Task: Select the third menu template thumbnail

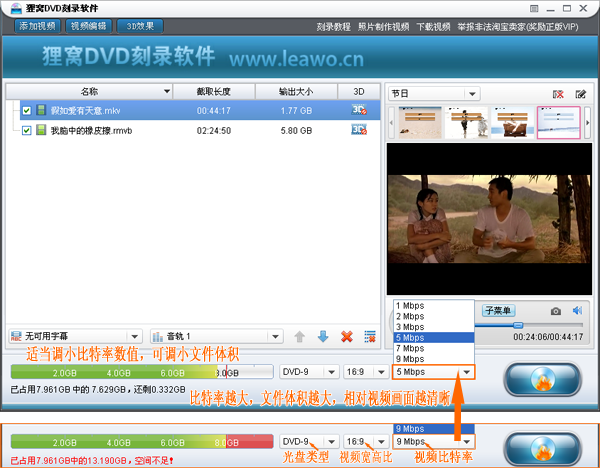Action: (x=512, y=122)
